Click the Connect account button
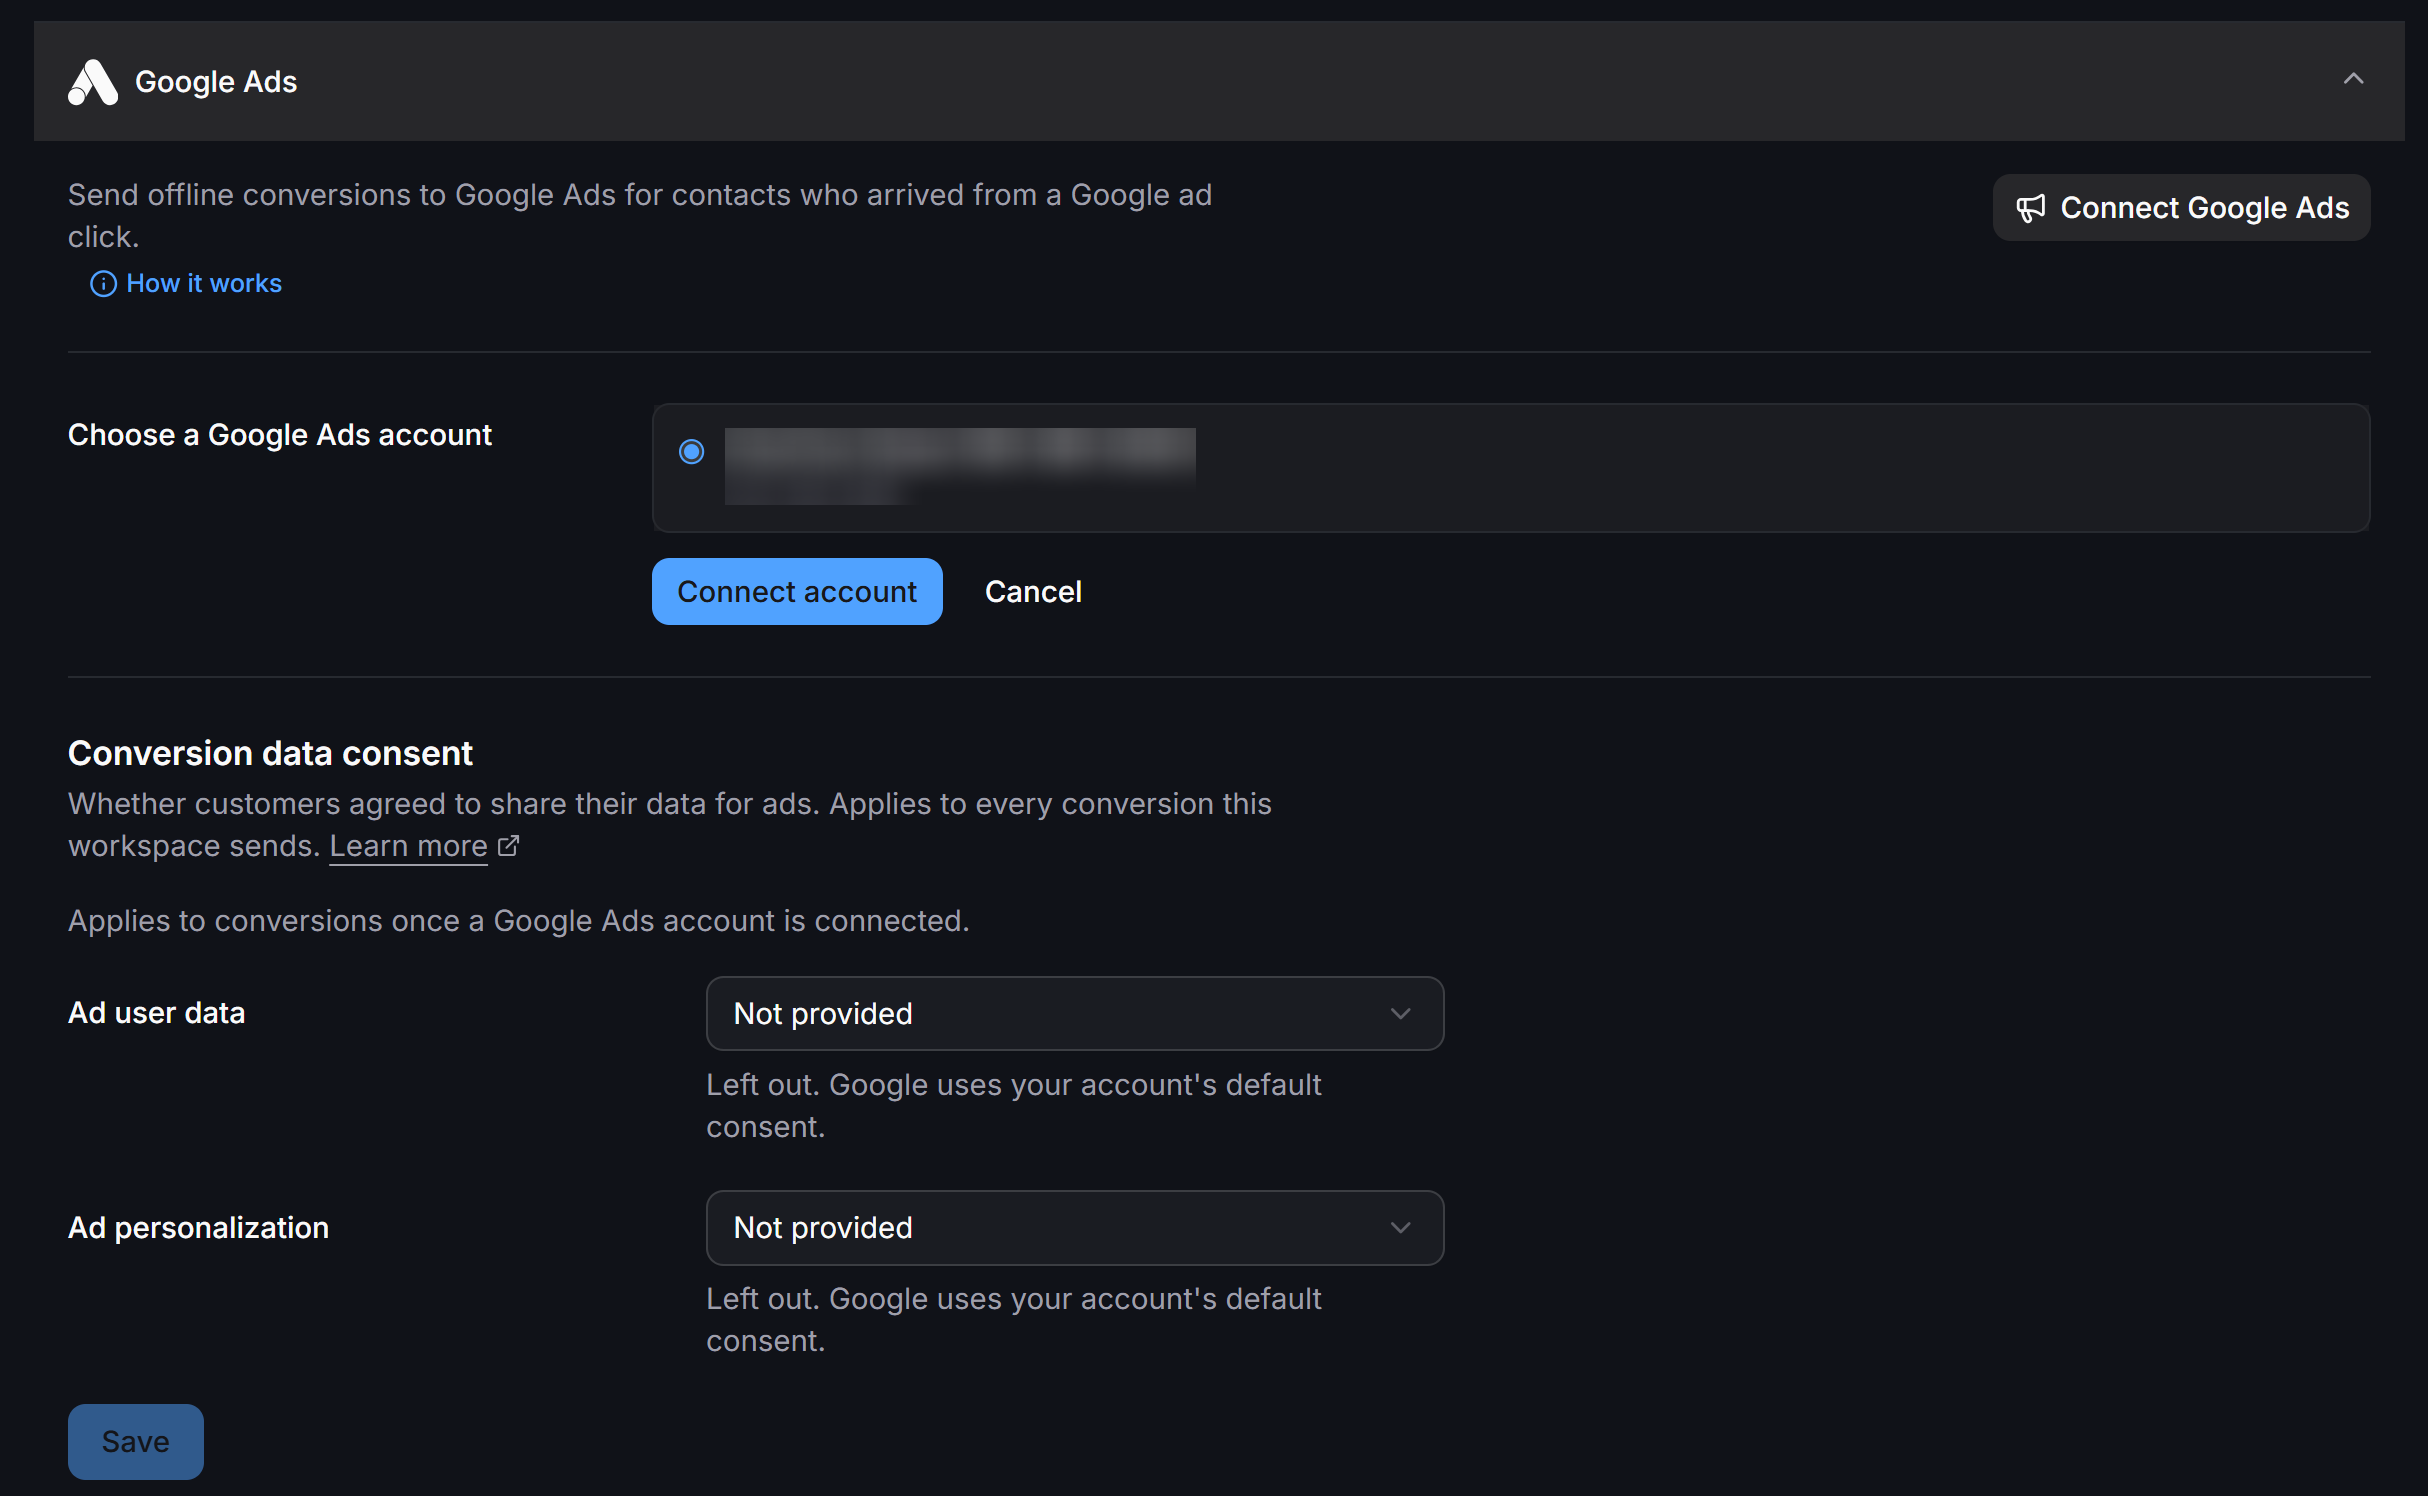 797,592
